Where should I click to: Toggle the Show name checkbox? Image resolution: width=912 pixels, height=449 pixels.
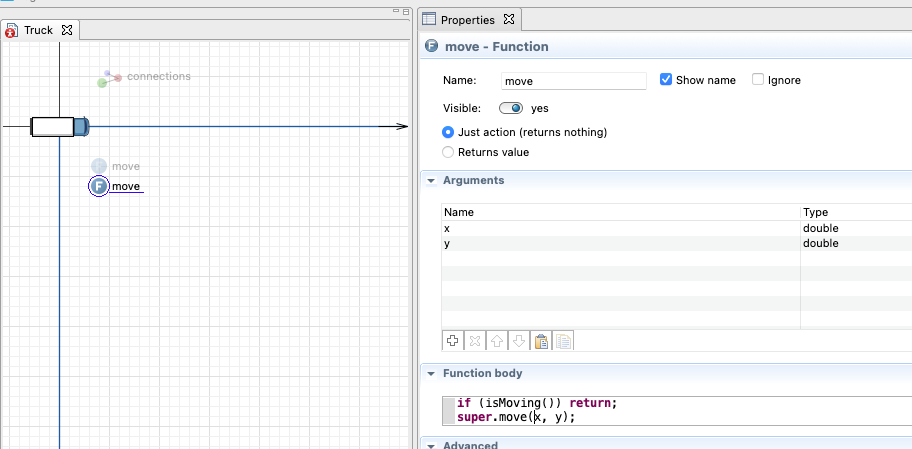(x=666, y=80)
